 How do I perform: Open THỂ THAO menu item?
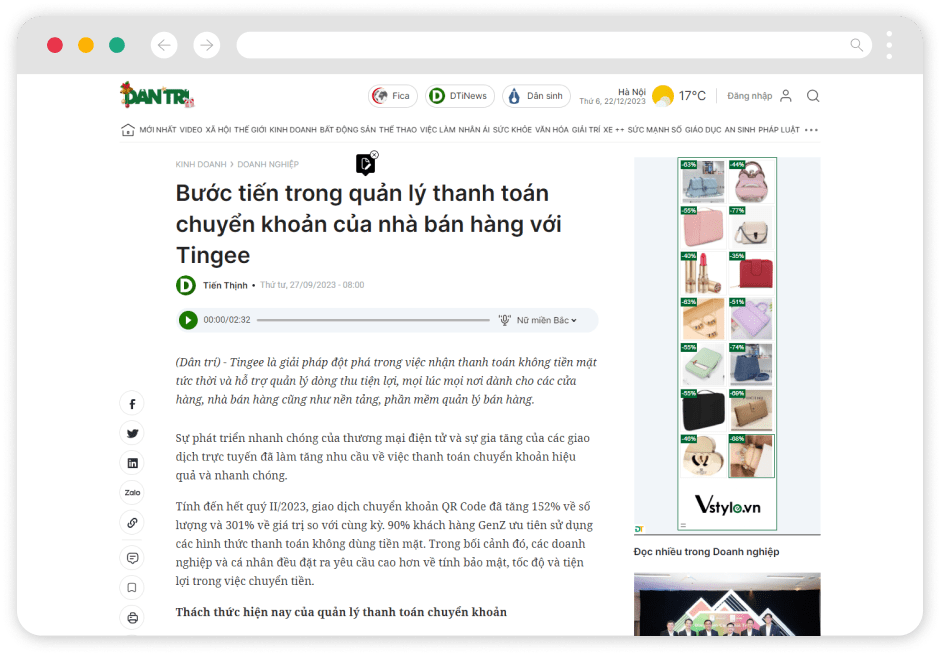click(398, 130)
